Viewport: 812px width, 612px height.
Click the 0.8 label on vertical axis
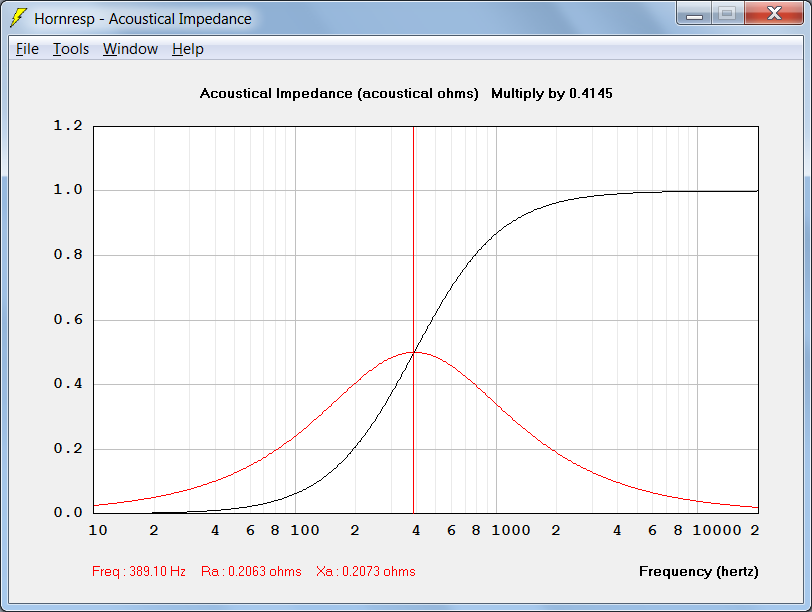click(68, 254)
